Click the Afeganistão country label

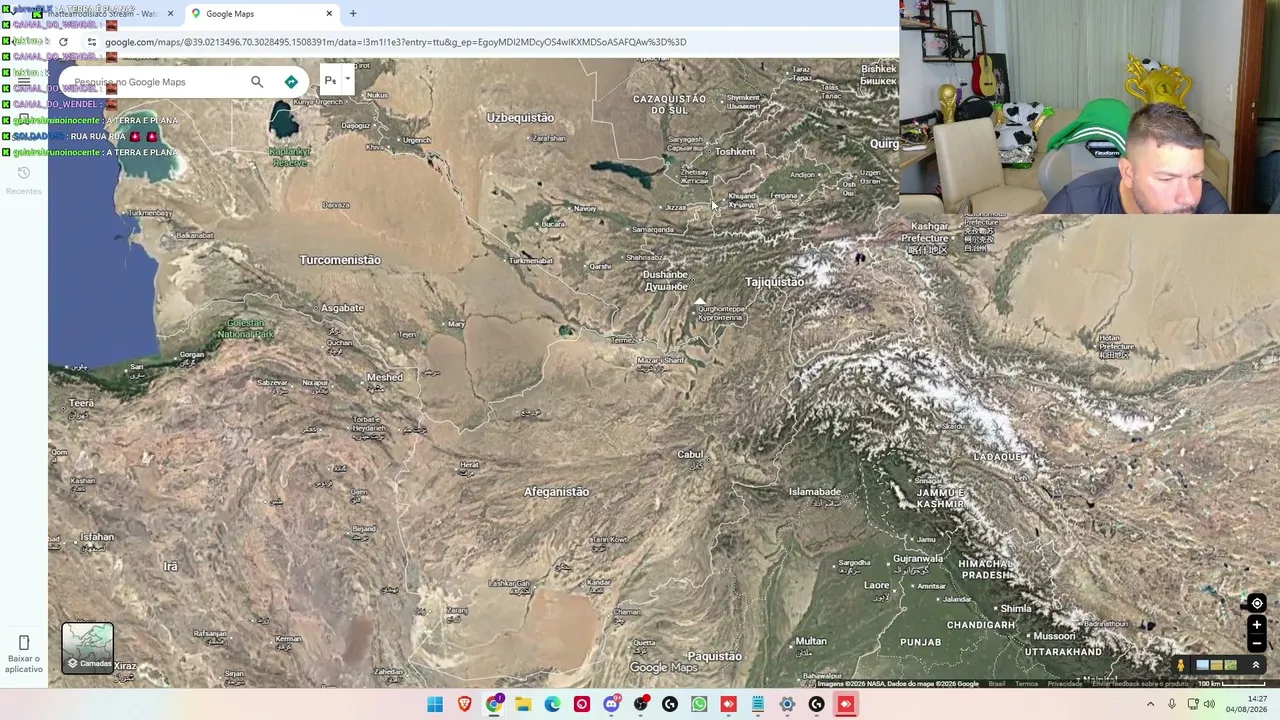557,492
